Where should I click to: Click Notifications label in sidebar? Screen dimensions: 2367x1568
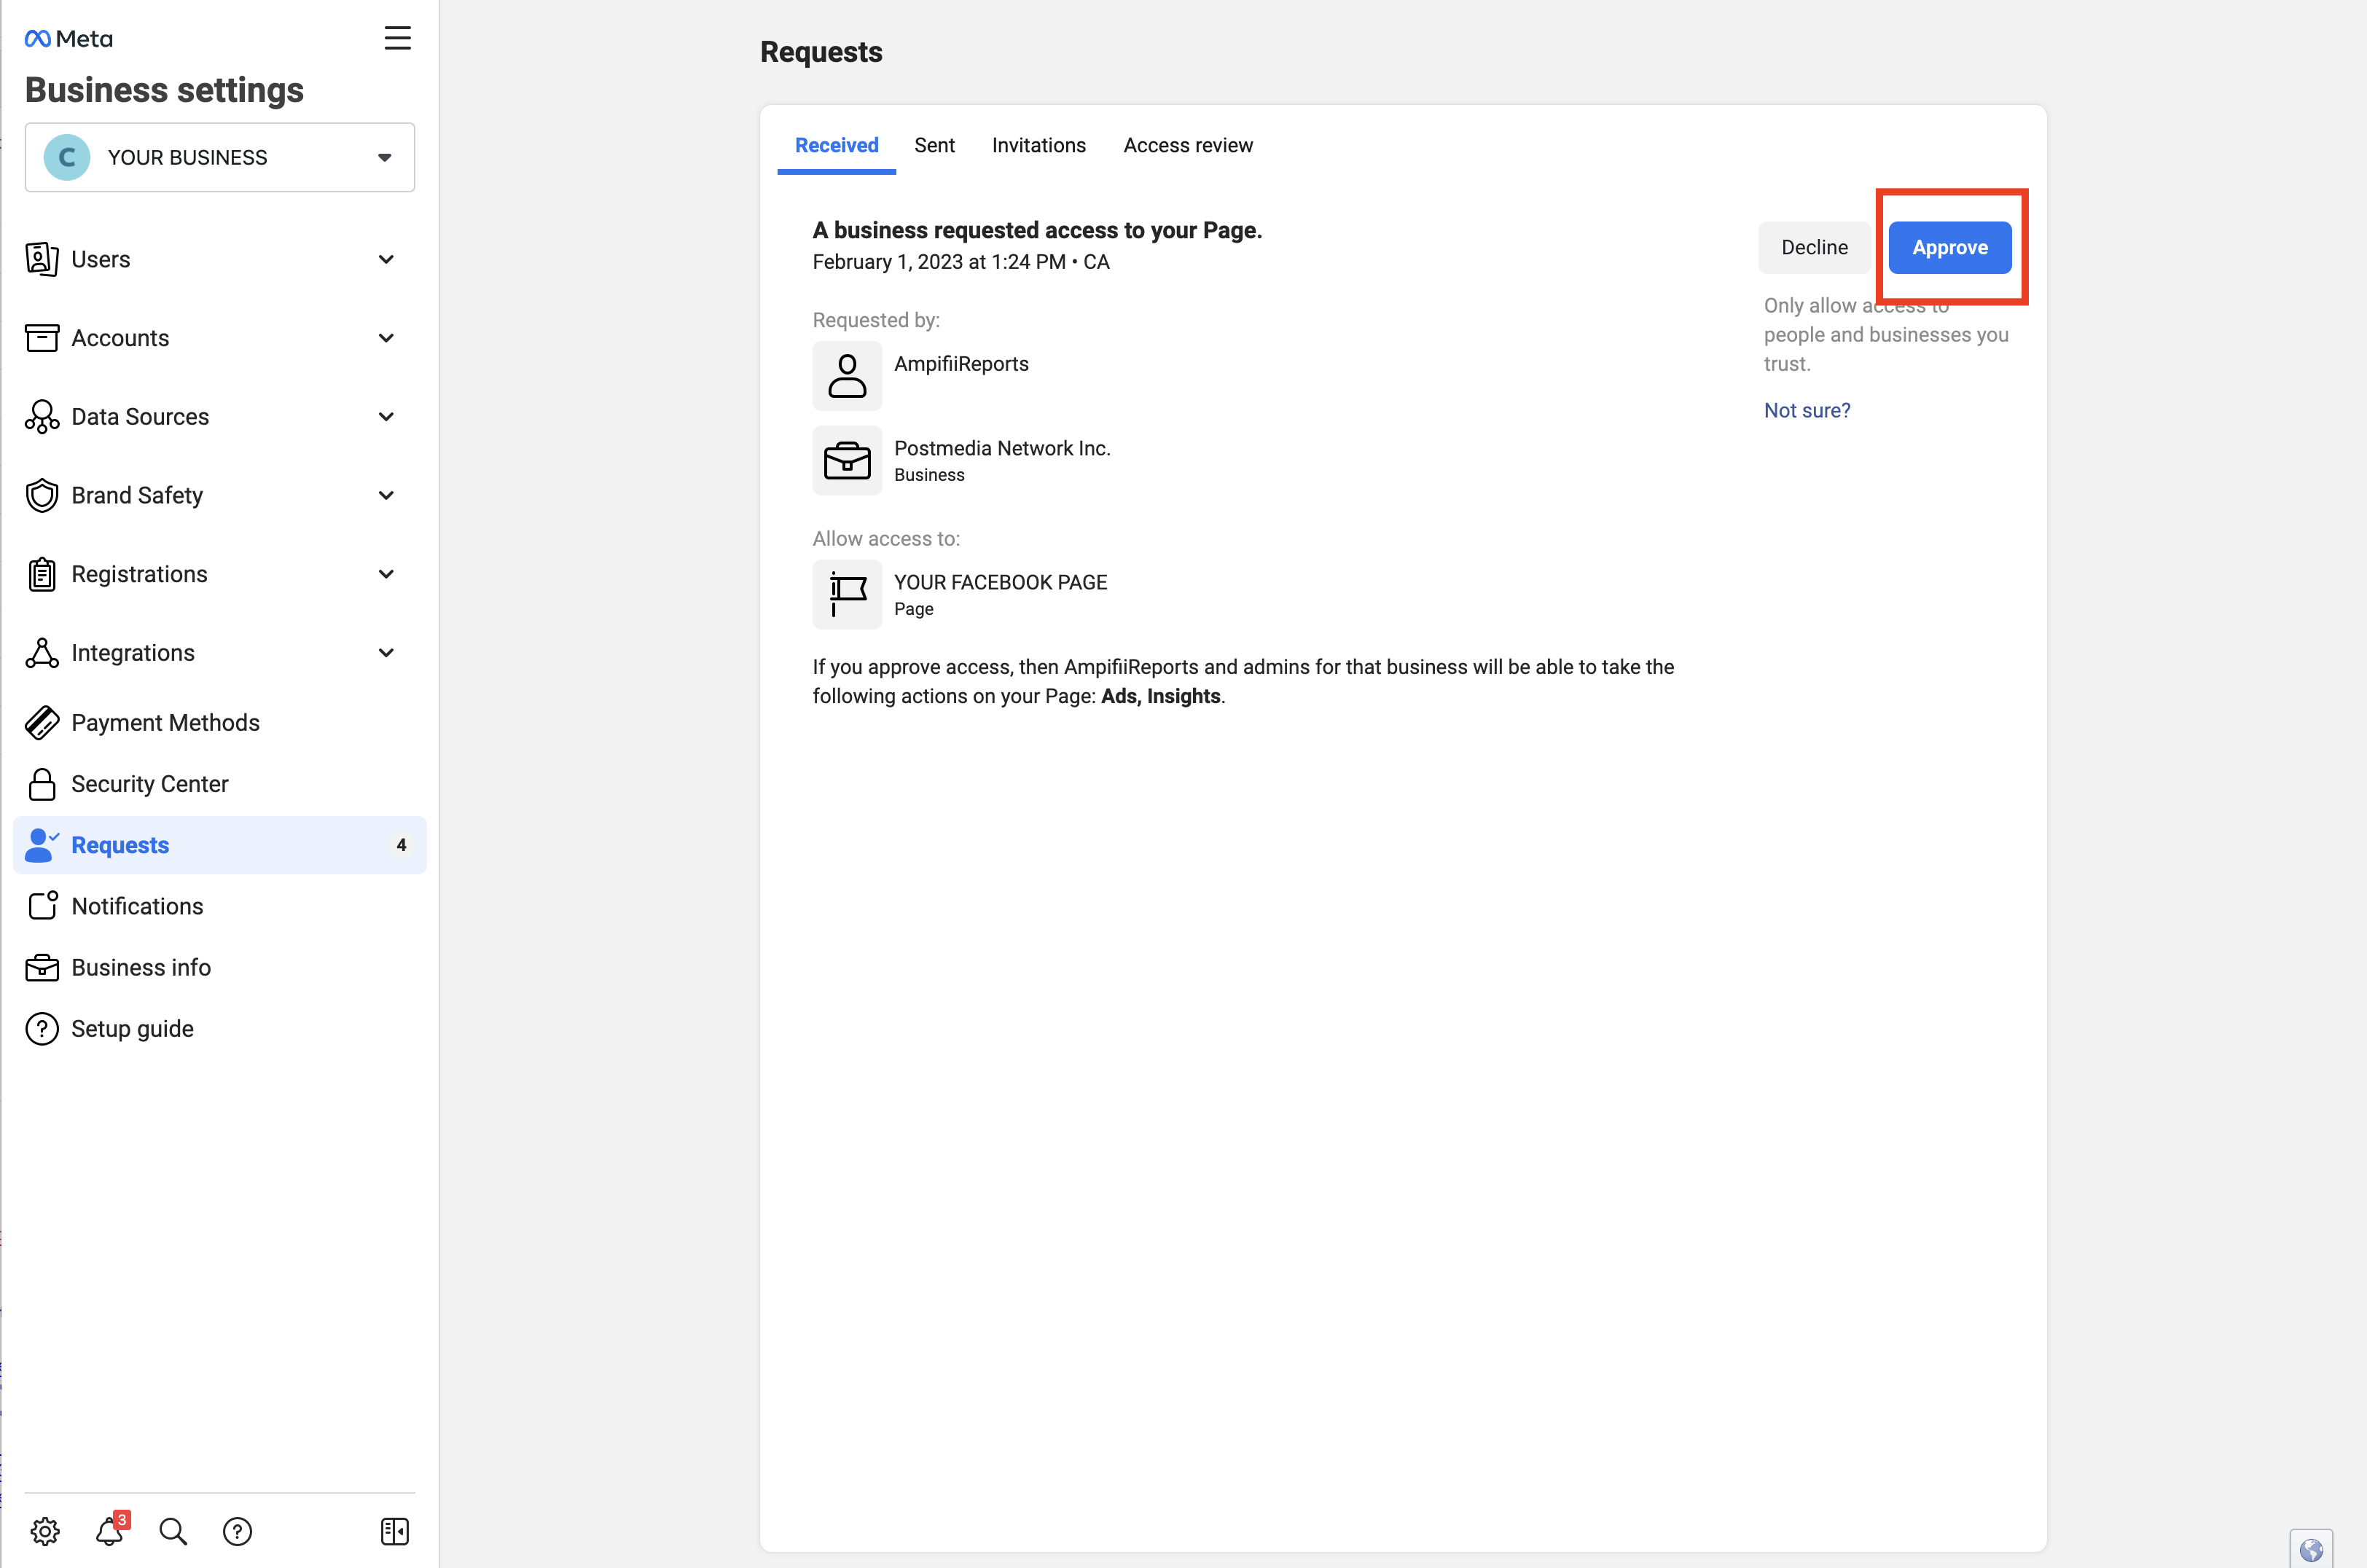137,906
